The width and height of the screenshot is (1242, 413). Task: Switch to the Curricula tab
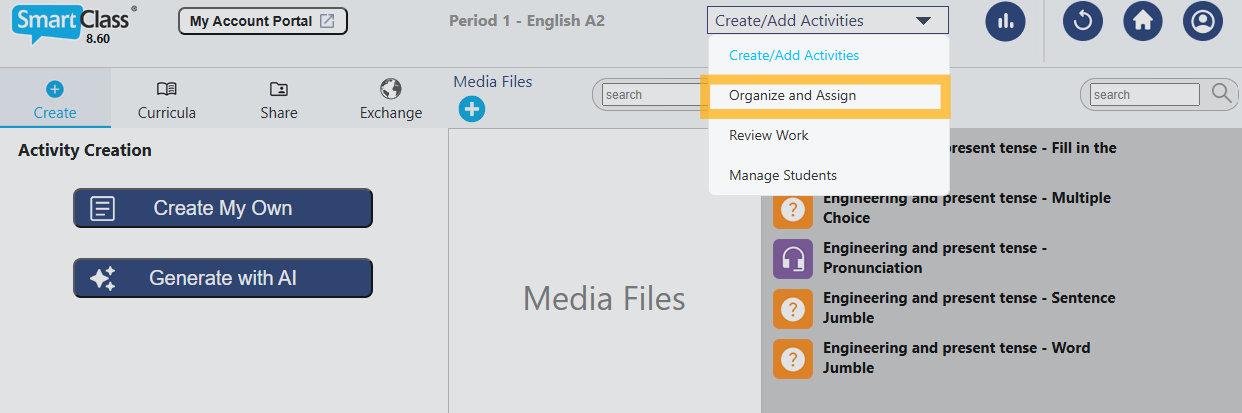pos(167,100)
